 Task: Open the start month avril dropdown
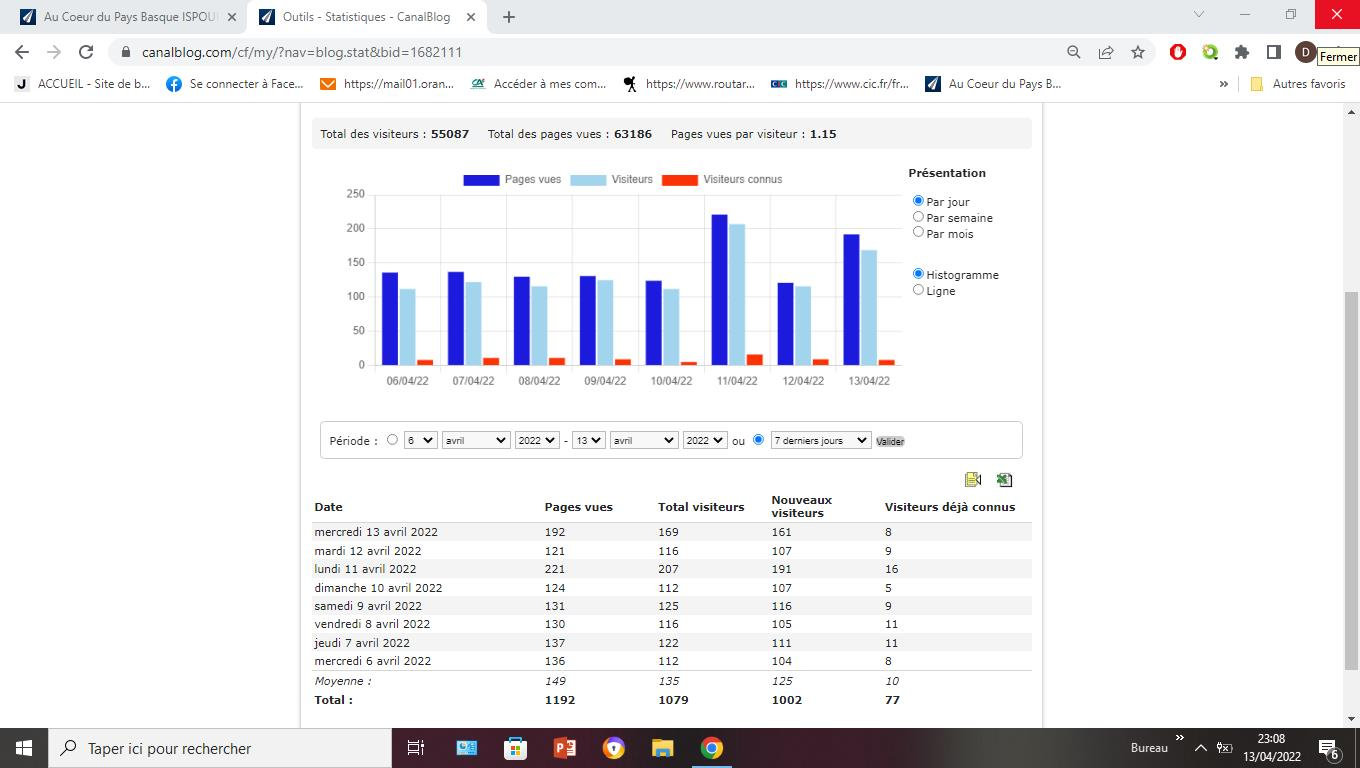coord(476,440)
